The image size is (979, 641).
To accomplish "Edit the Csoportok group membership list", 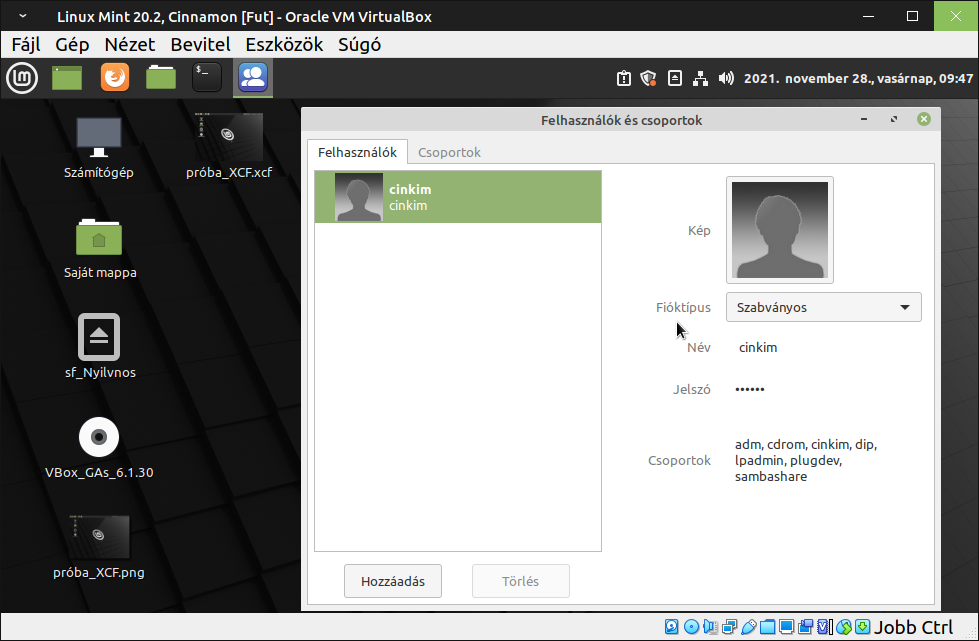I will point(806,461).
